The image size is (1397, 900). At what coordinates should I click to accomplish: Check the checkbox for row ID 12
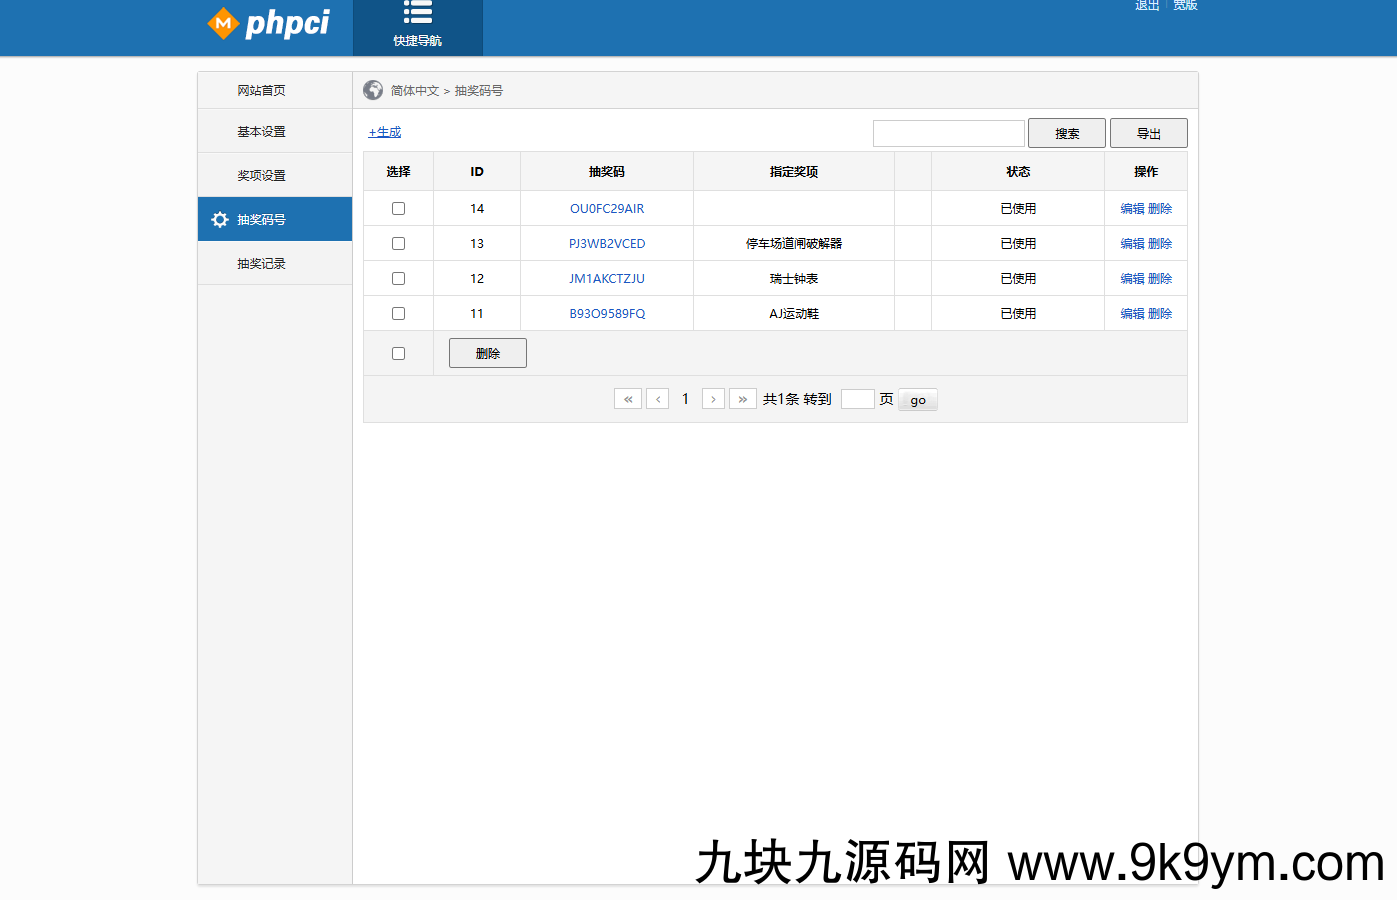398,278
